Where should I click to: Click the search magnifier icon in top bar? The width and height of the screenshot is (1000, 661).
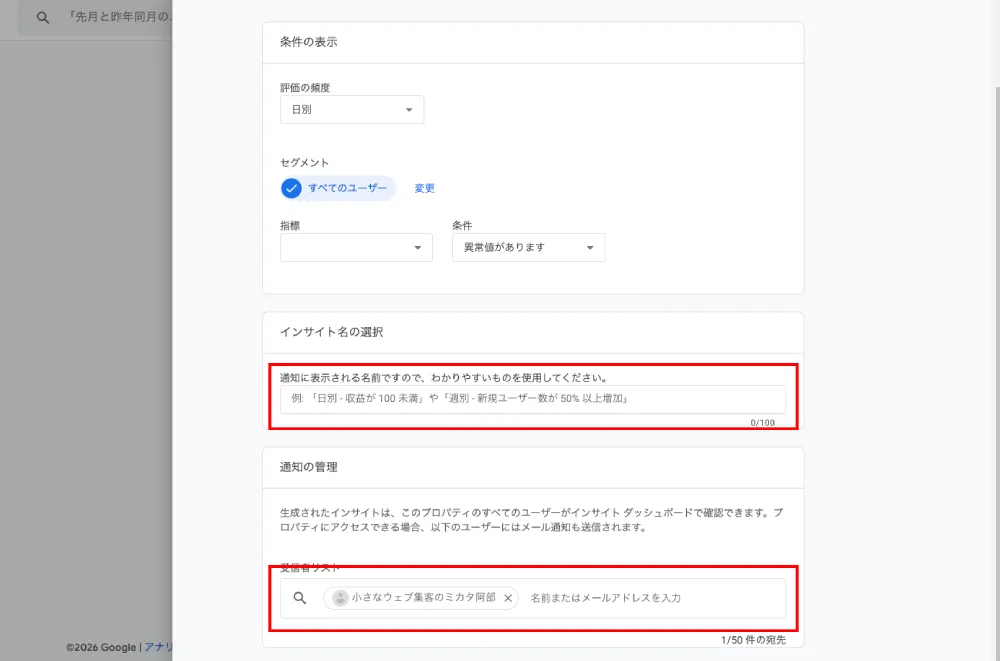pyautogui.click(x=43, y=18)
